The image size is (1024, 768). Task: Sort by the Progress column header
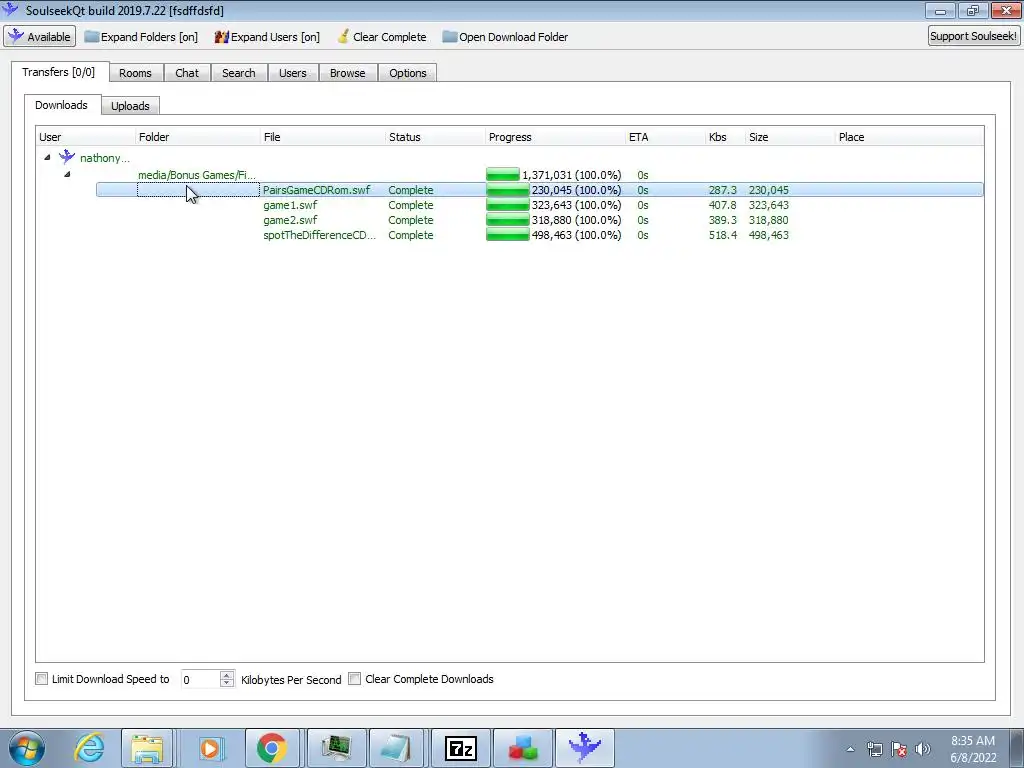555,137
